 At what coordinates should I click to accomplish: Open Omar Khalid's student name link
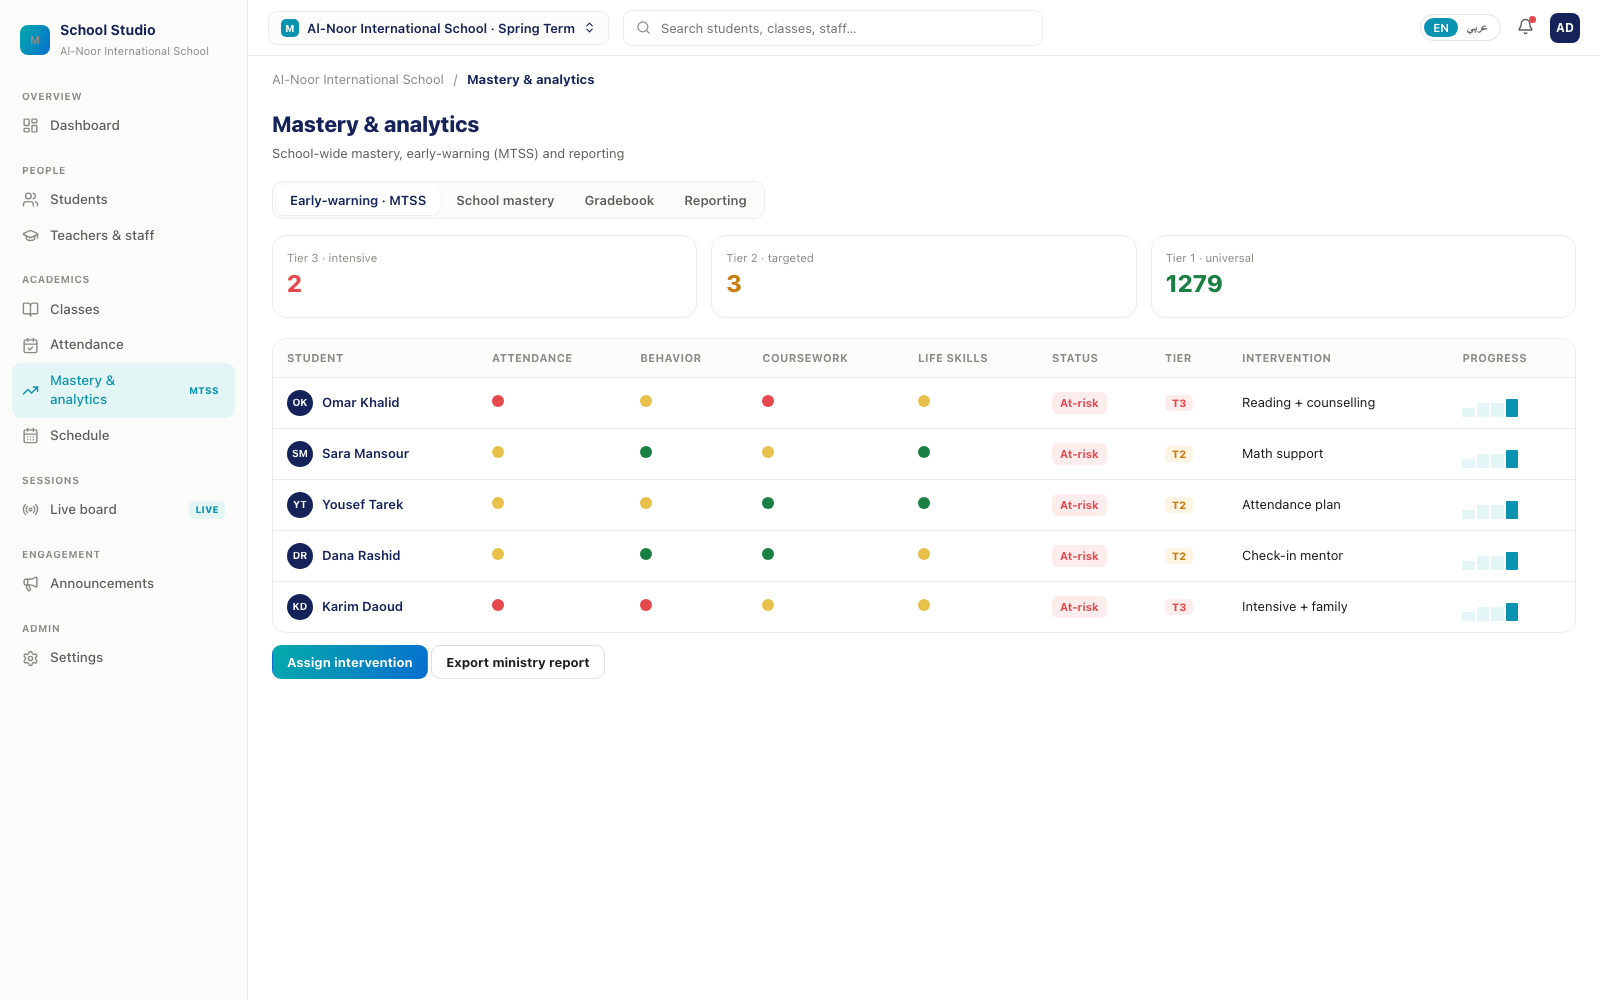point(361,403)
